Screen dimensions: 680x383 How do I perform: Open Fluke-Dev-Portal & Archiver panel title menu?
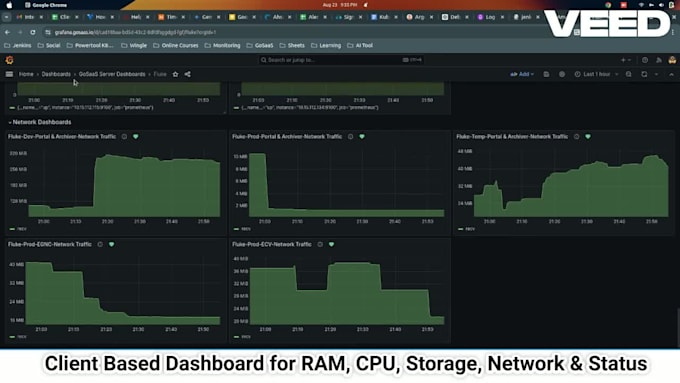(62, 137)
